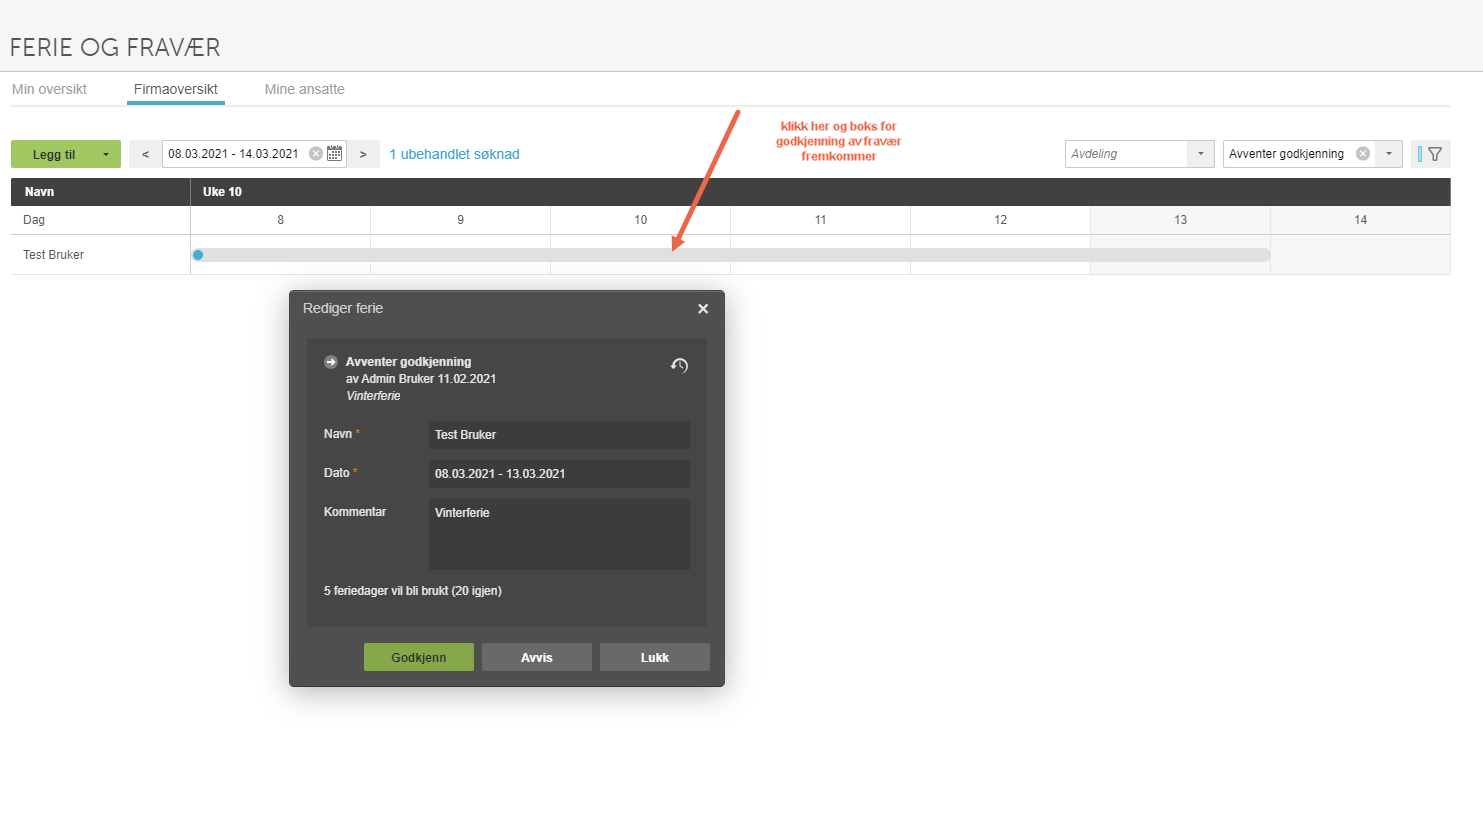Image resolution: width=1483 pixels, height=820 pixels.
Task: Open the calendar date picker icon
Action: [335, 154]
